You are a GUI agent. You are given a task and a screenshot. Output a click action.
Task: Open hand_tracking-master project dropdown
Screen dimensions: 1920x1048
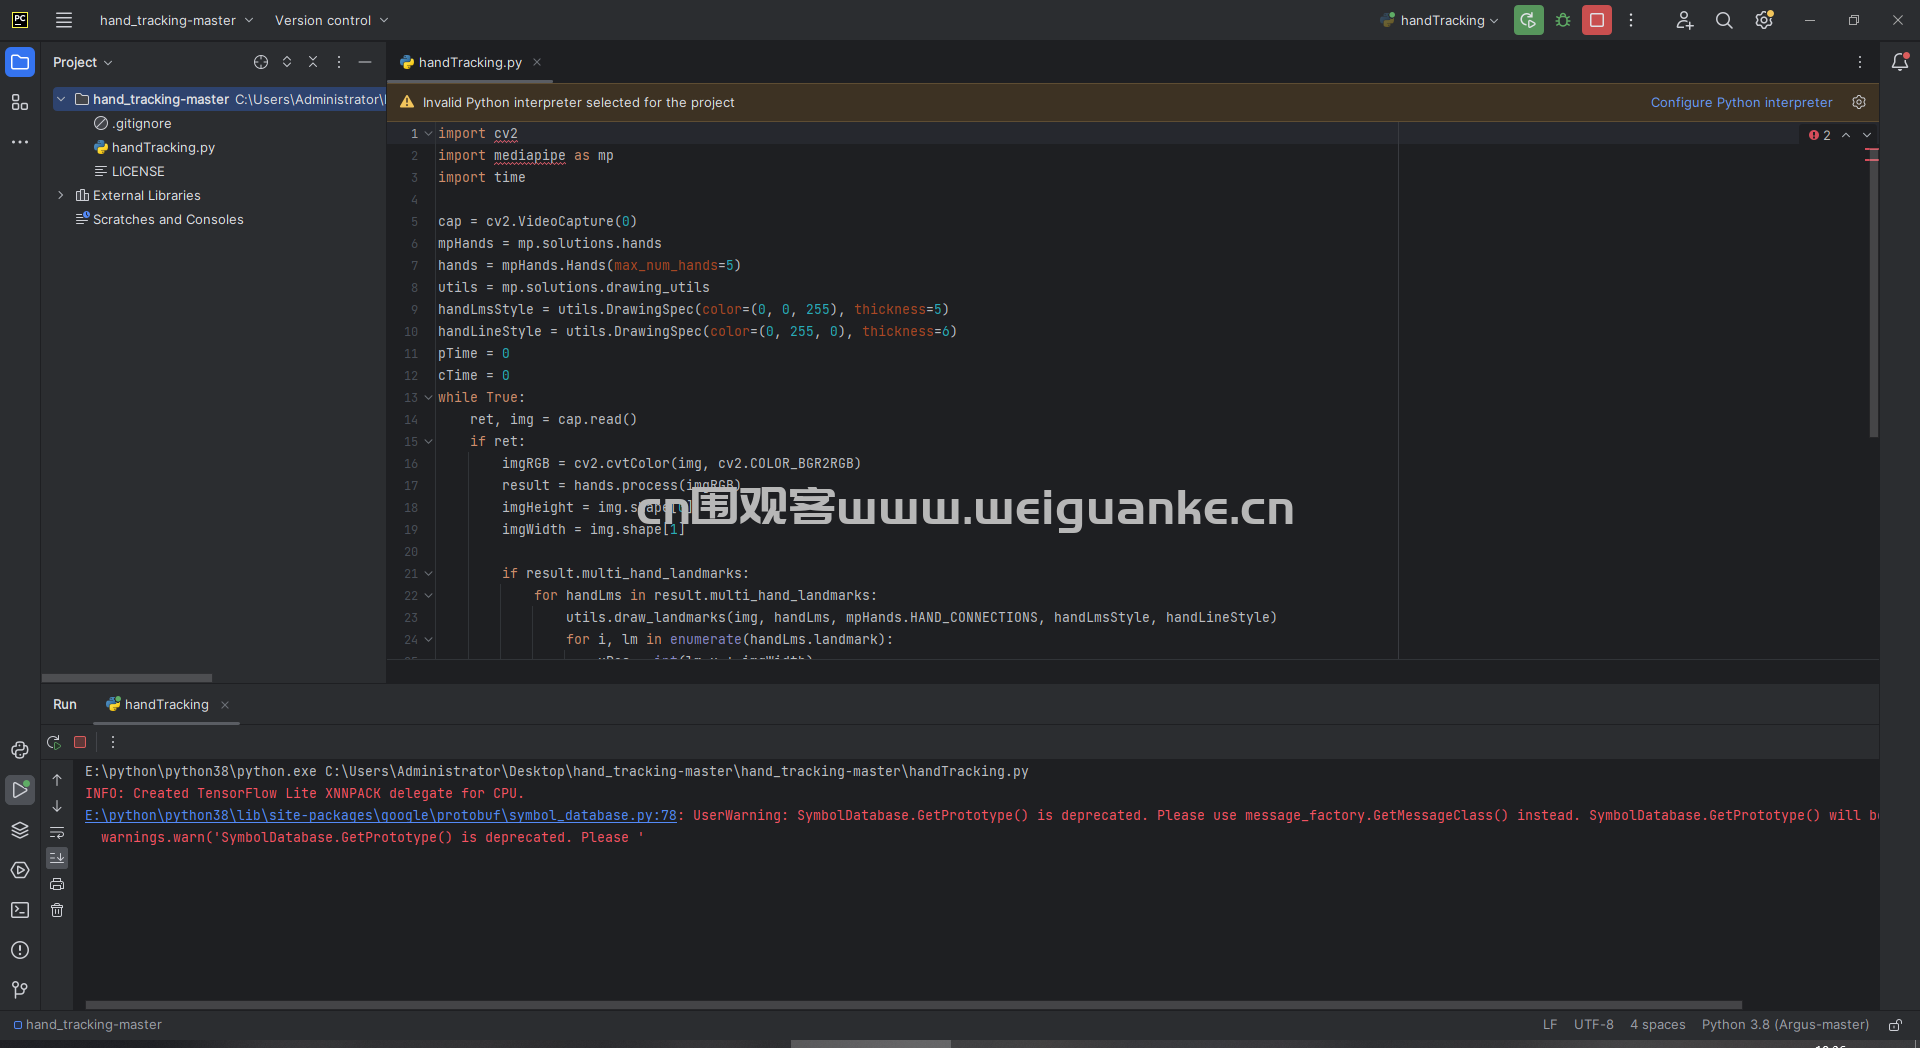pos(176,20)
